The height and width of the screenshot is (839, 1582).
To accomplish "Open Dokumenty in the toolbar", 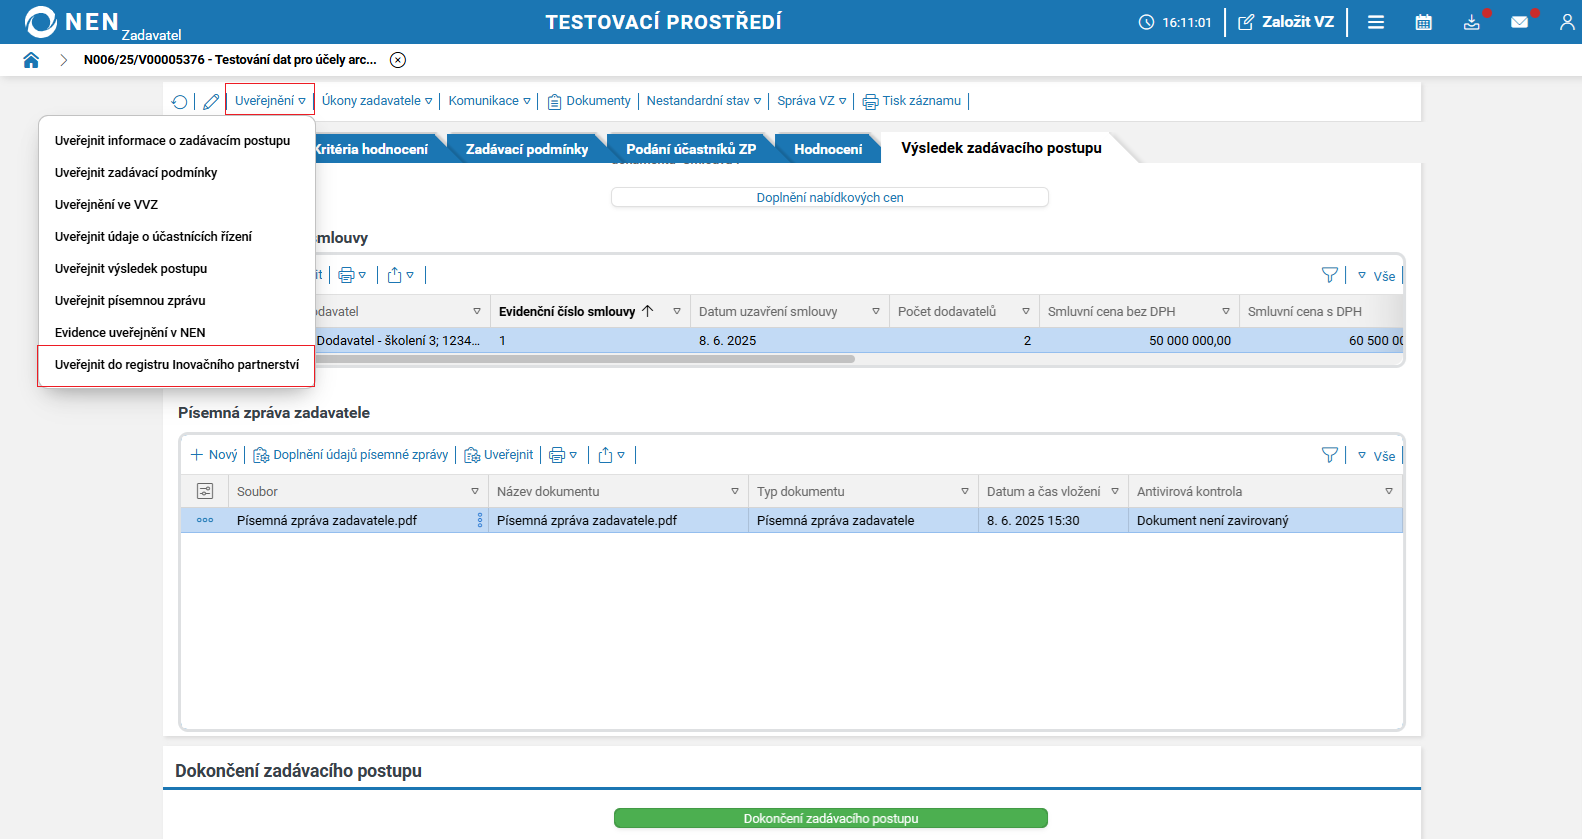I will coord(589,101).
